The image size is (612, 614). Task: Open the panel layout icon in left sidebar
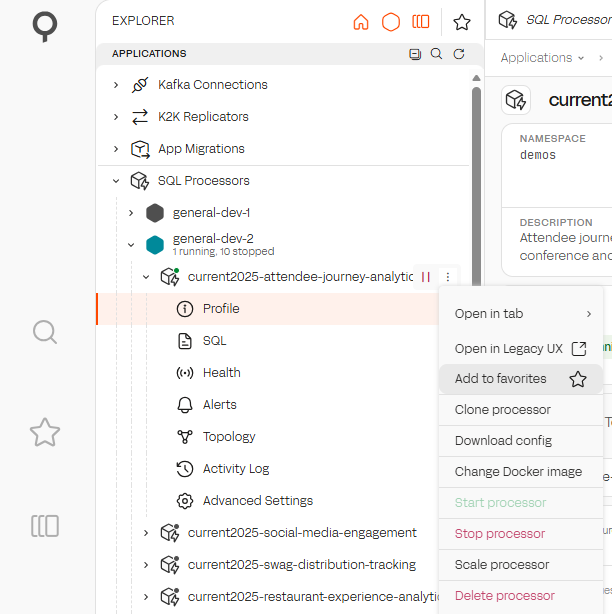pyautogui.click(x=45, y=526)
